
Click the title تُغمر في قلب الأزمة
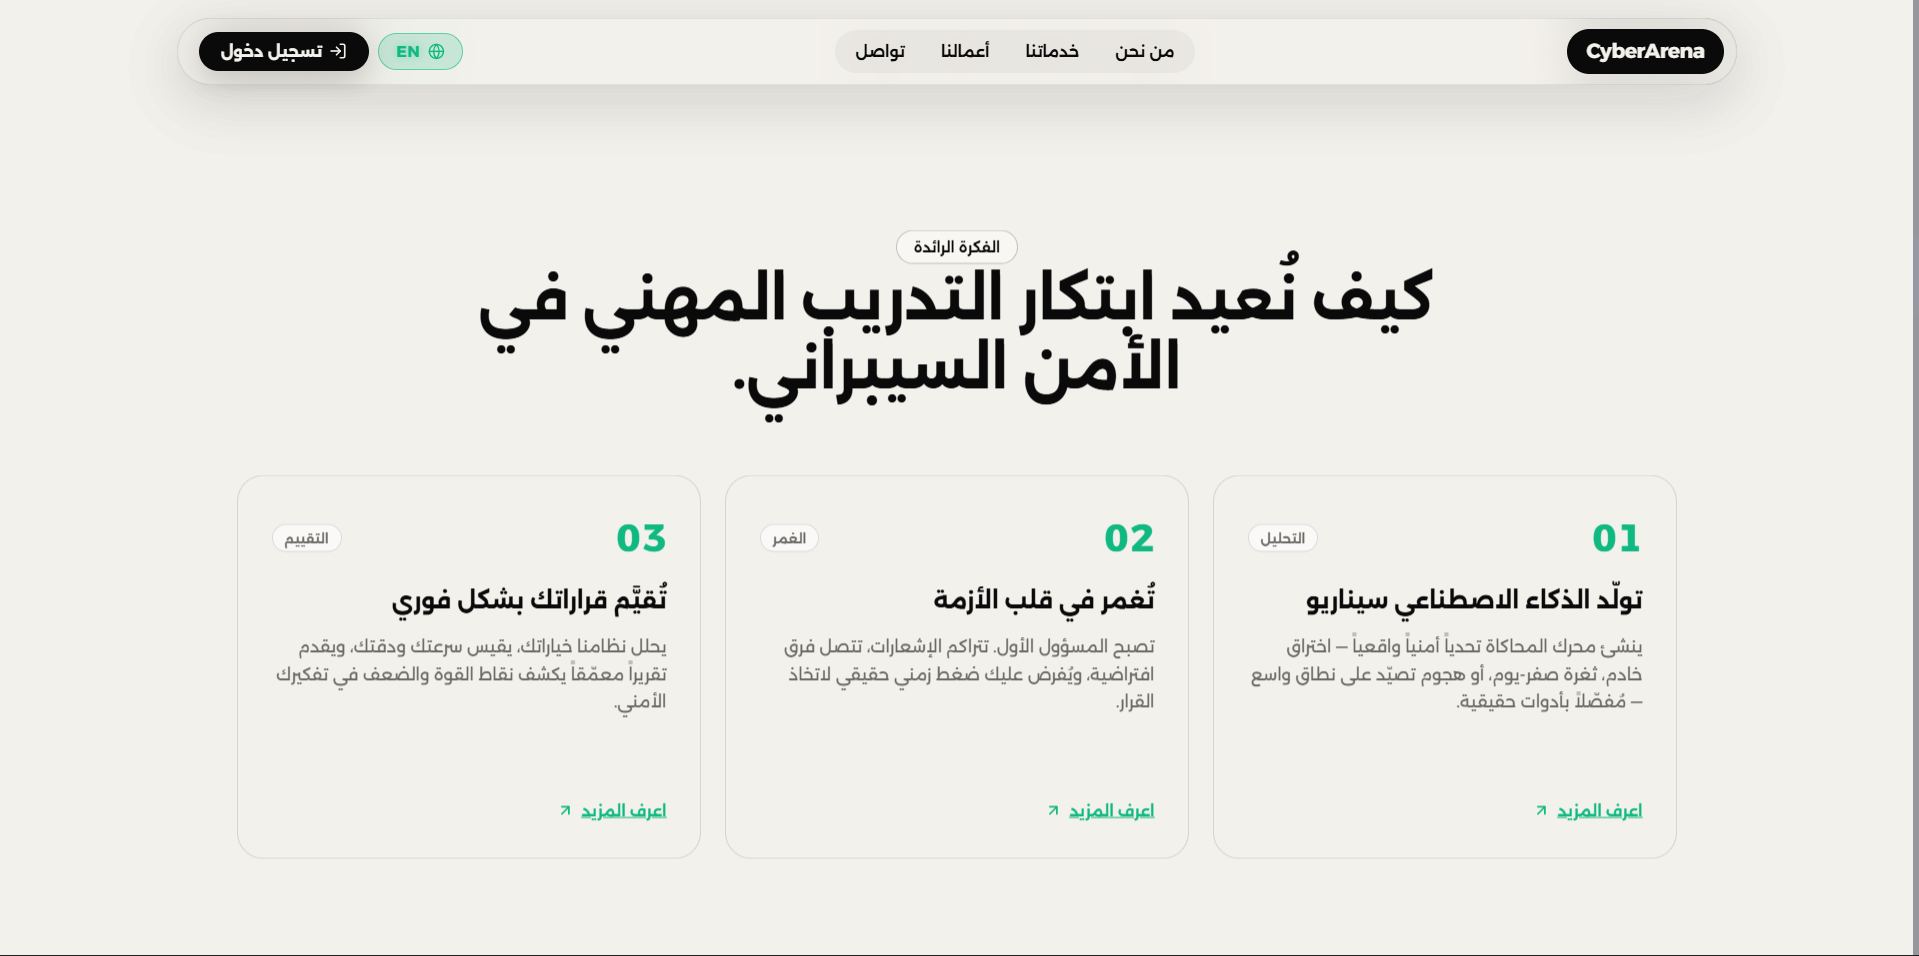pos(1044,600)
